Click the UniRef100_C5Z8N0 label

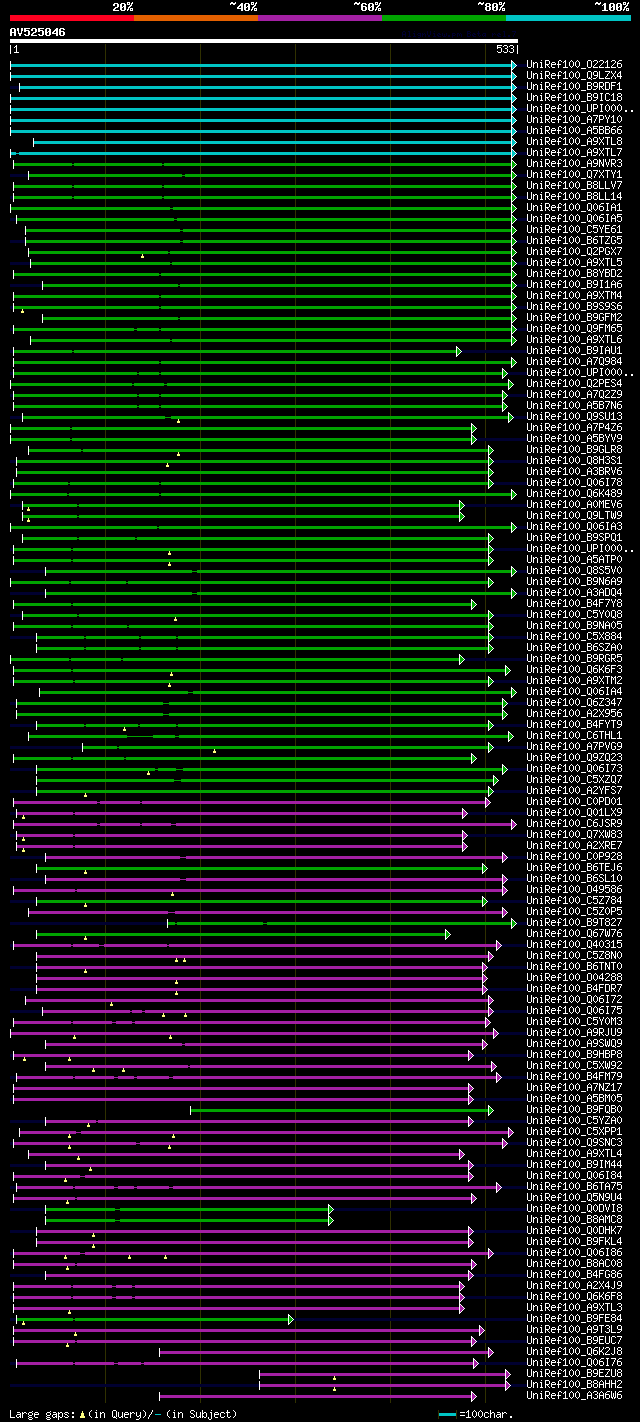pyautogui.click(x=574, y=955)
